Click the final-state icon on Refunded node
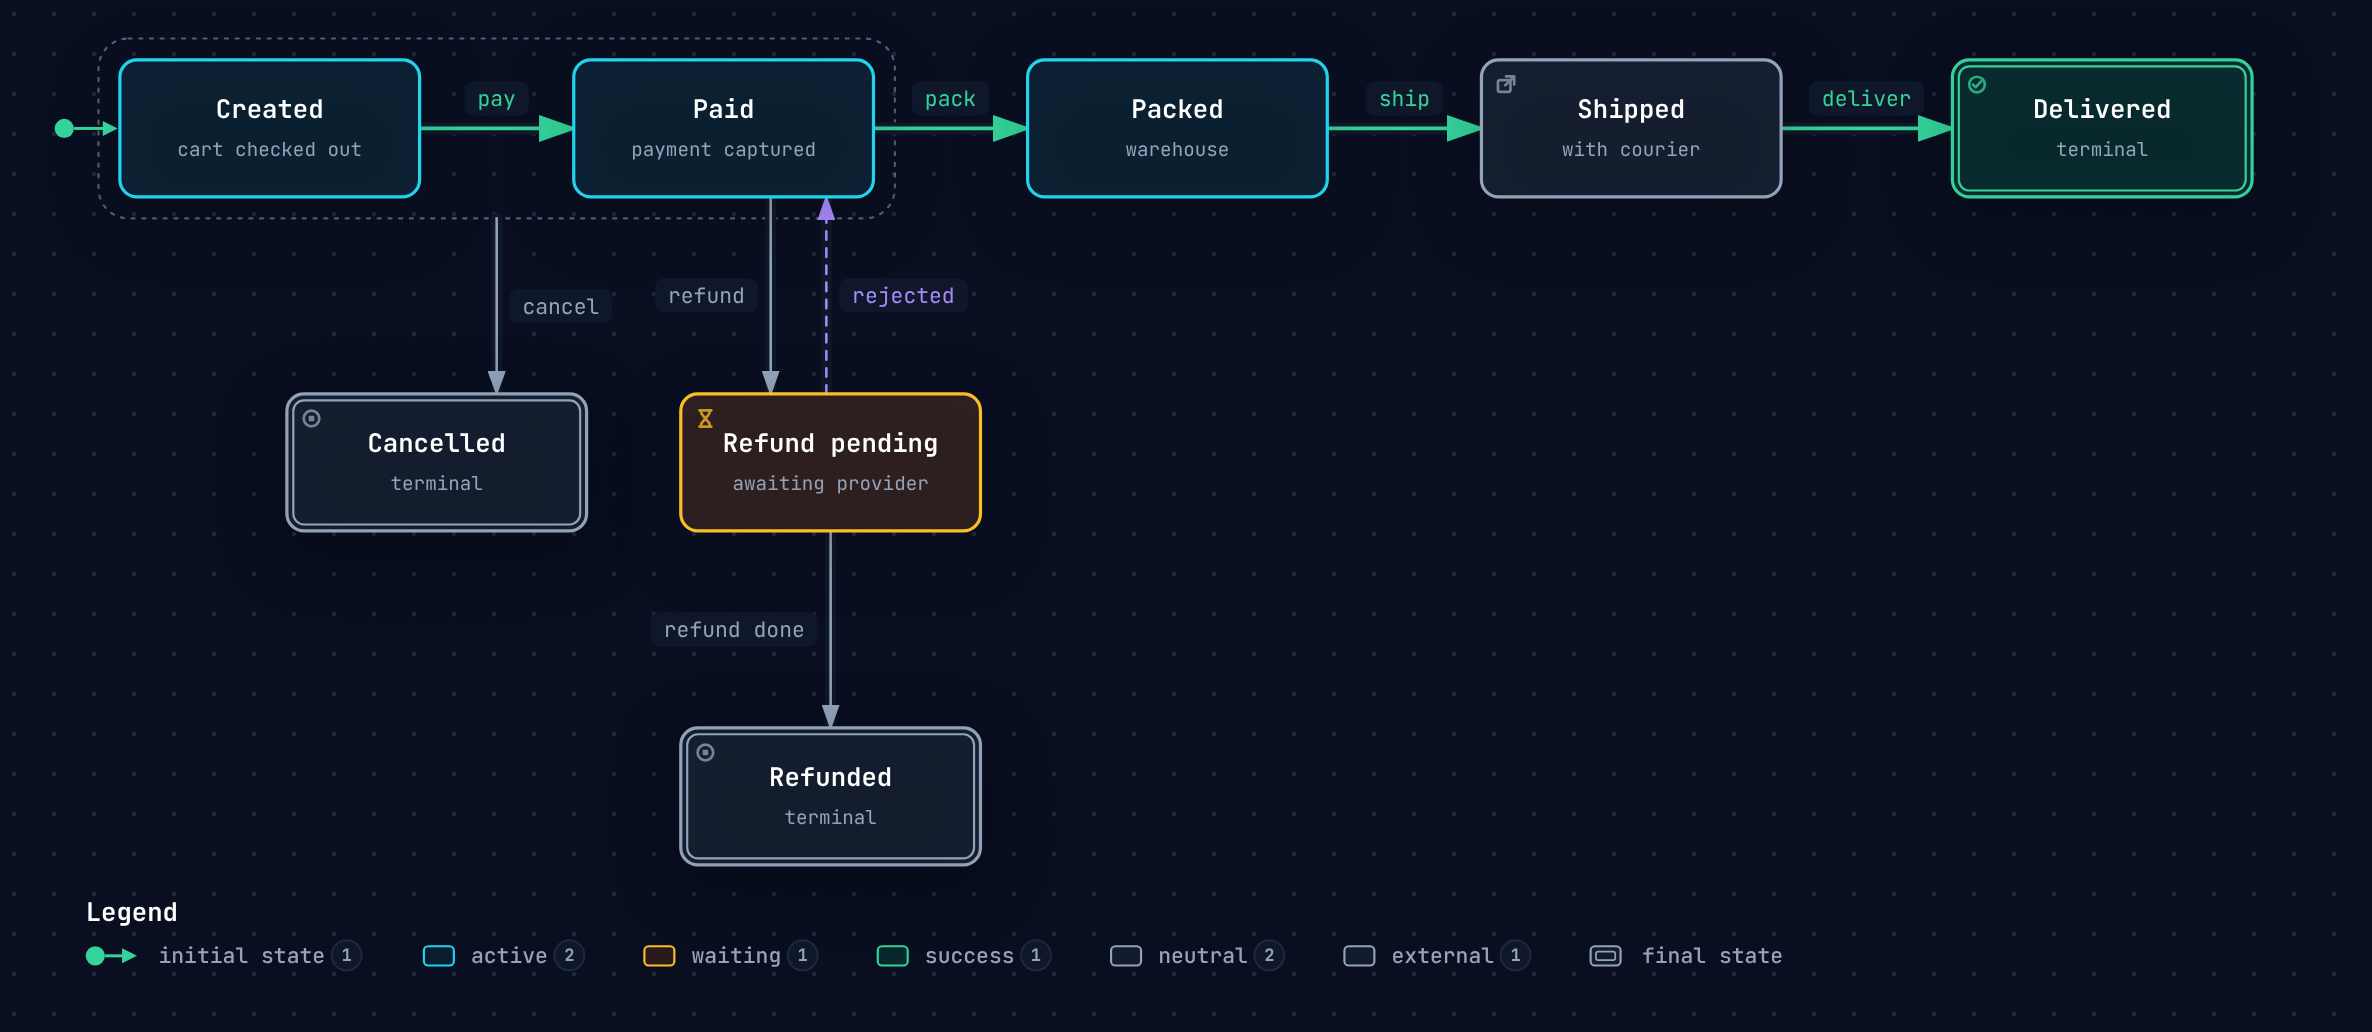 pyautogui.click(x=706, y=752)
